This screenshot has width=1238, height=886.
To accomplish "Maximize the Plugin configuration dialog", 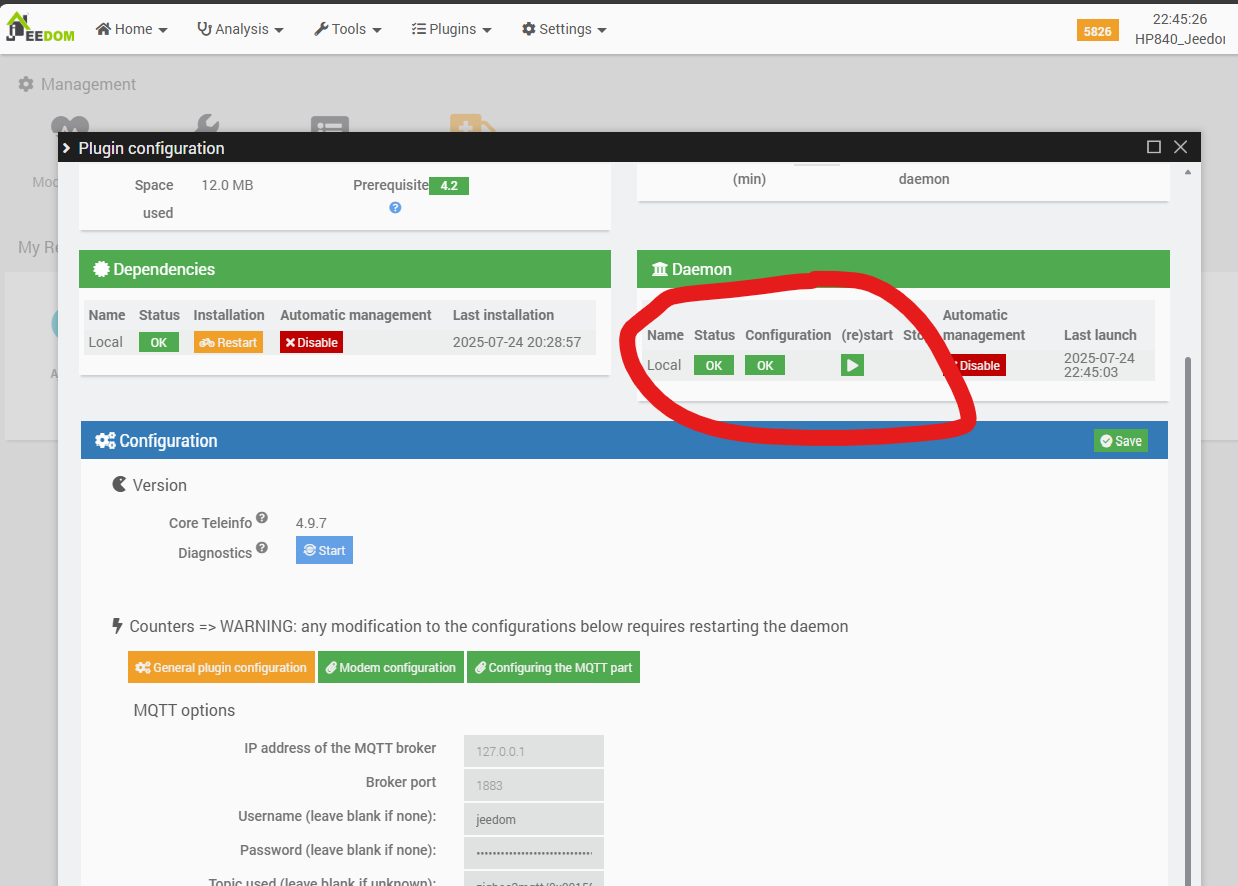I will click(x=1153, y=147).
